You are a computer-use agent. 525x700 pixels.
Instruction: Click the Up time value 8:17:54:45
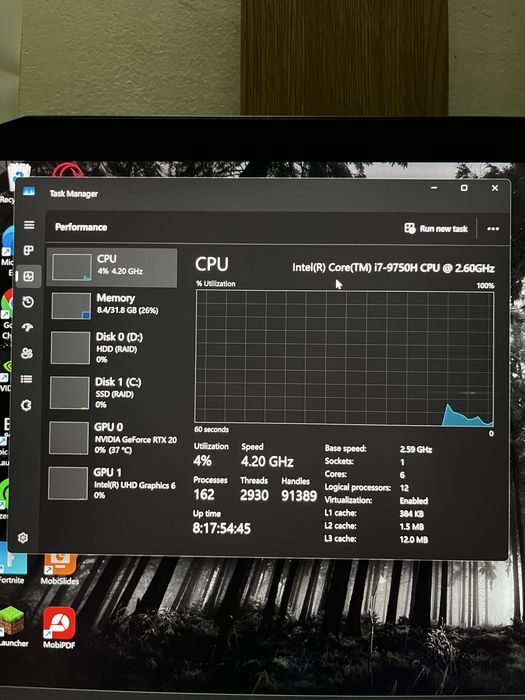tap(221, 529)
